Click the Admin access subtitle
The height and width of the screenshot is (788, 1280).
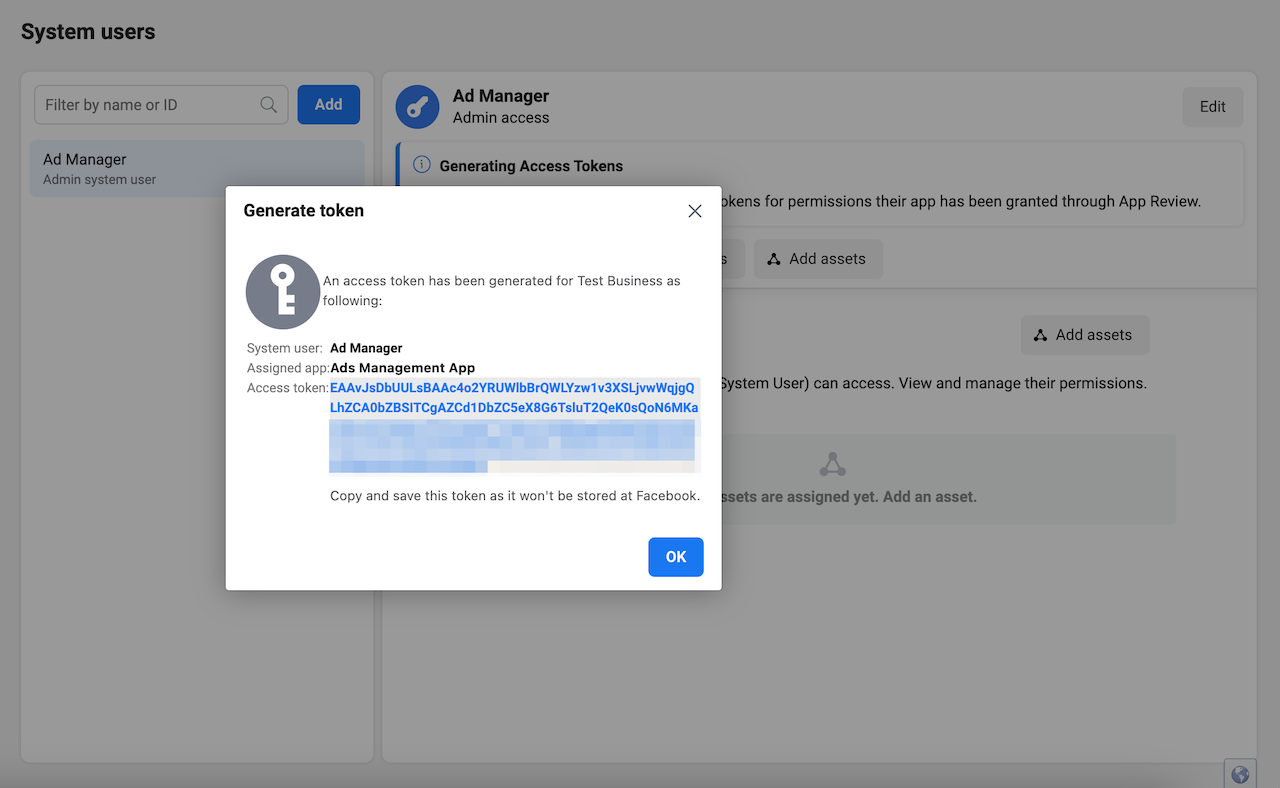pyautogui.click(x=501, y=118)
